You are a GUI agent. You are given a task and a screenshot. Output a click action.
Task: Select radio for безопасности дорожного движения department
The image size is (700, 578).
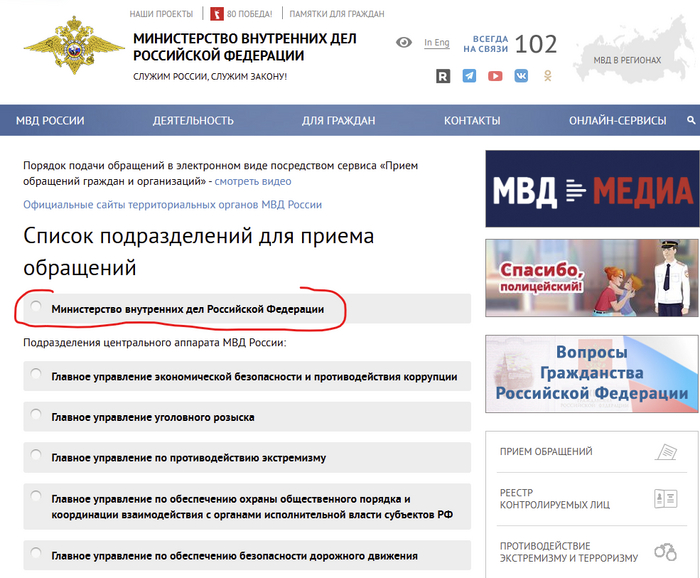click(x=36, y=553)
